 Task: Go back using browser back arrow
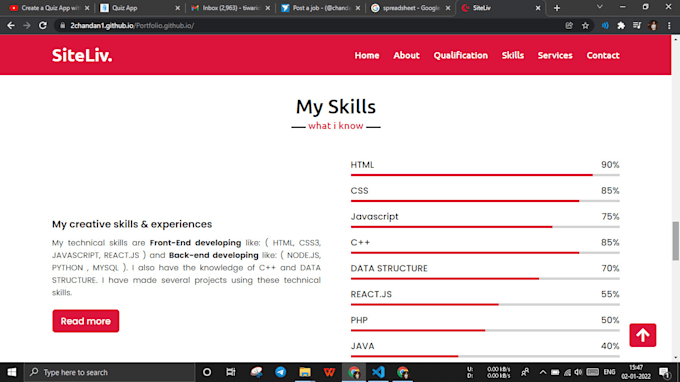[x=11, y=26]
